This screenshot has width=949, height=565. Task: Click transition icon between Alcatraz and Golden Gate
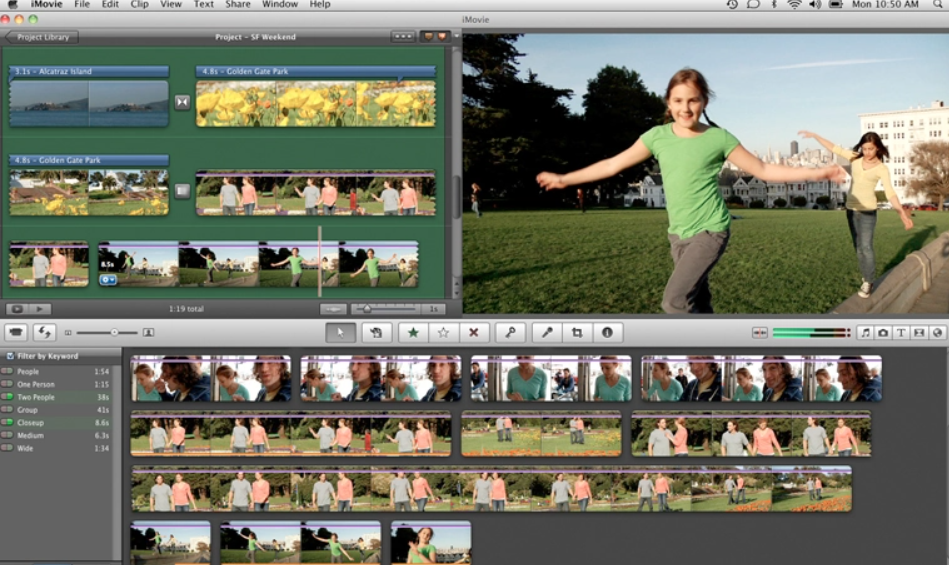182,102
